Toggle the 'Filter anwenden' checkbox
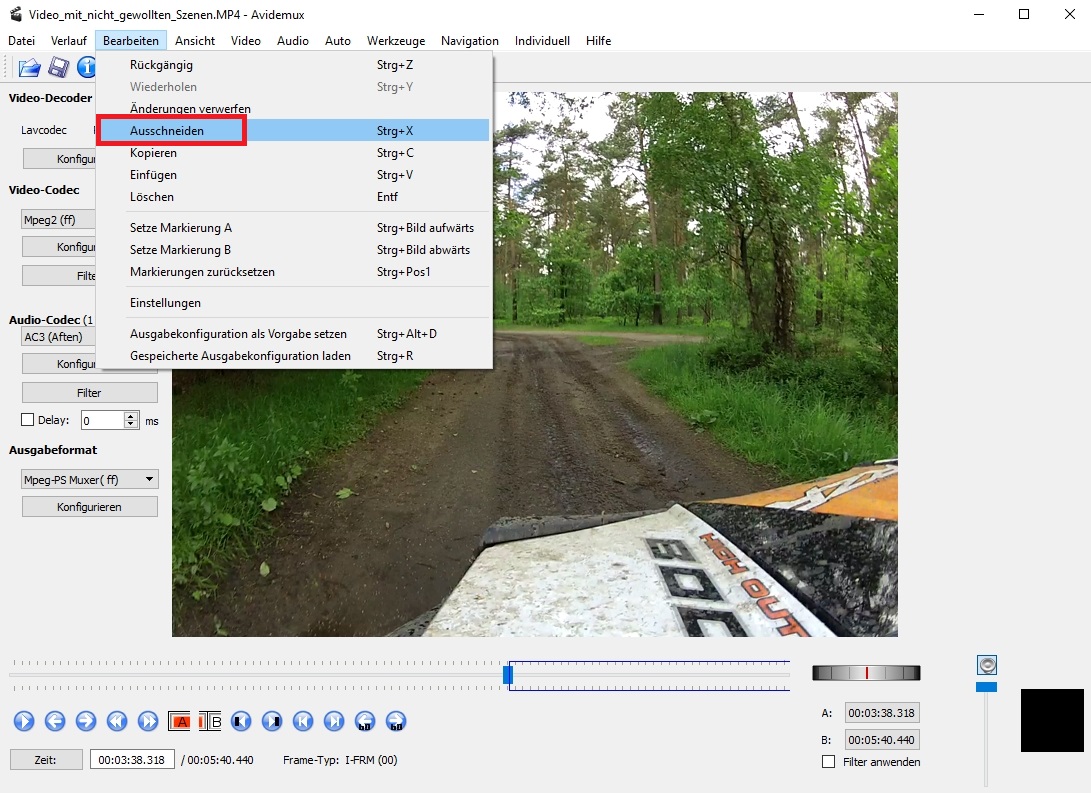The height and width of the screenshot is (793, 1091). (x=828, y=762)
